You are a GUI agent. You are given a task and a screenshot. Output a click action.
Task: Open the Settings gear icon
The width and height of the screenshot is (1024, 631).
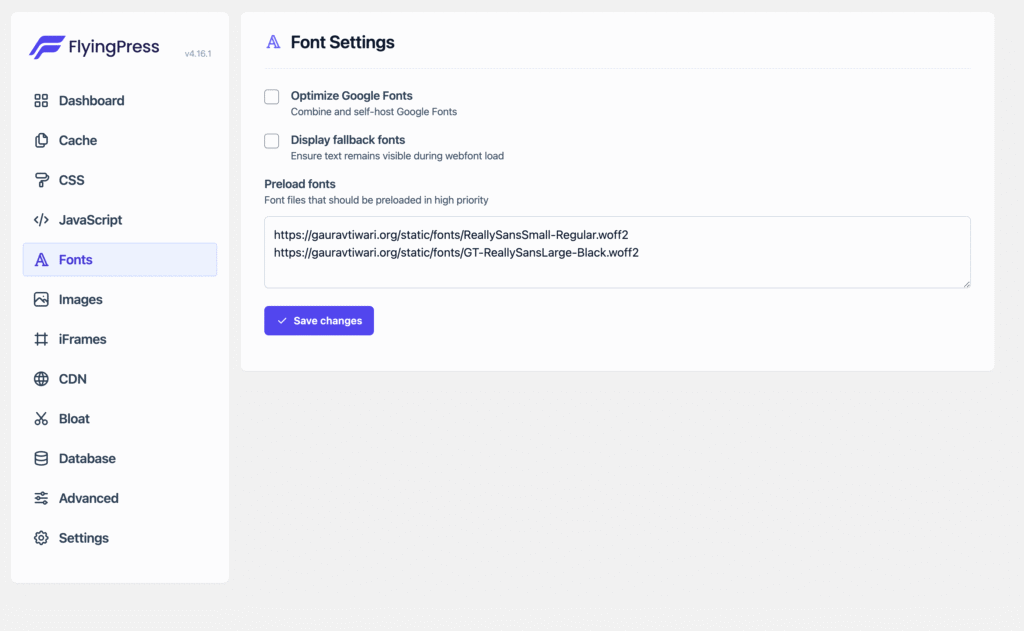[40, 537]
